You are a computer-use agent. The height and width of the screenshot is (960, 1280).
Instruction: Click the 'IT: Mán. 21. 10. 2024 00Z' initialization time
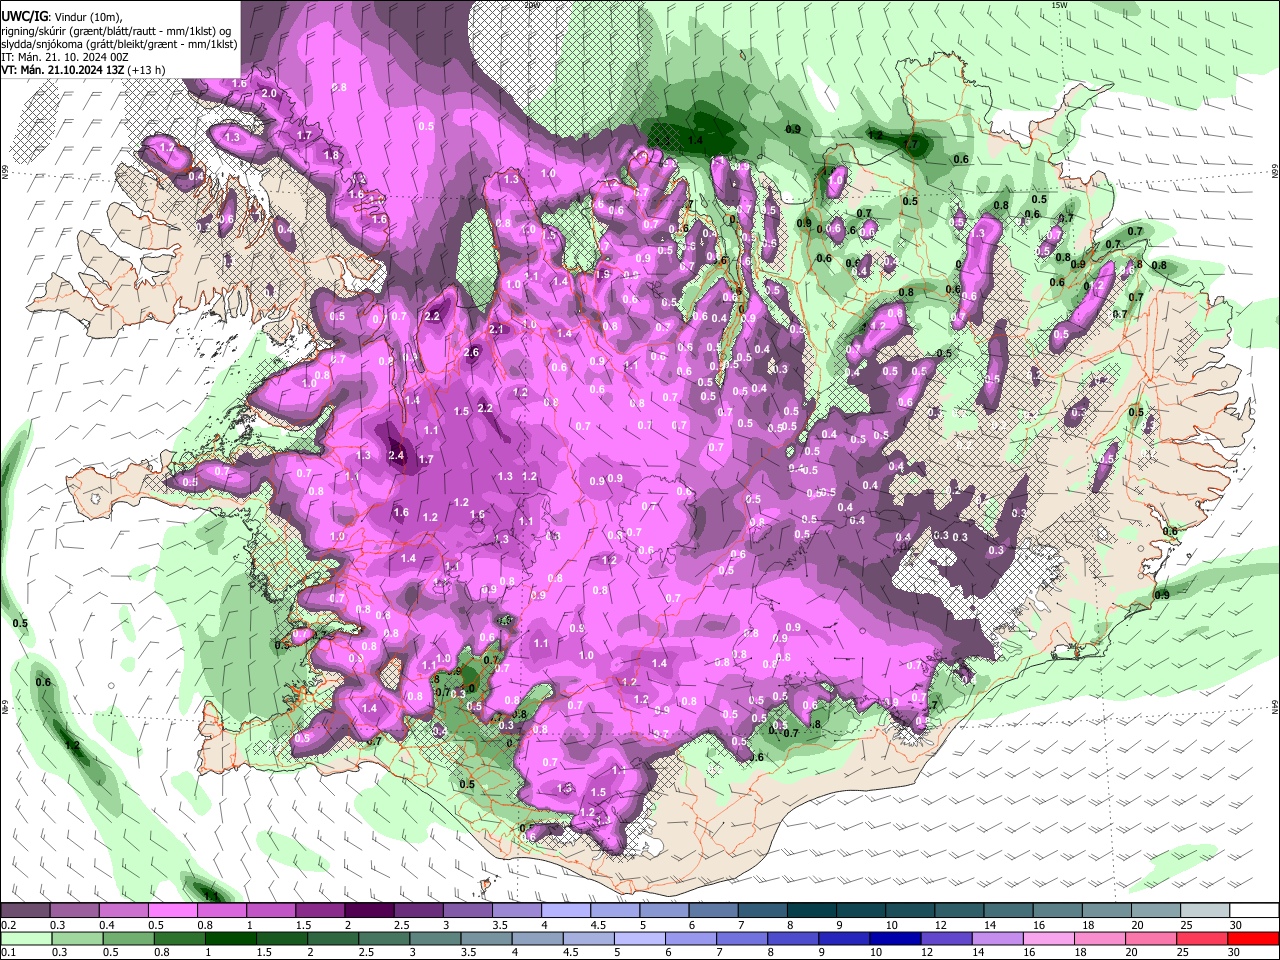coord(63,57)
